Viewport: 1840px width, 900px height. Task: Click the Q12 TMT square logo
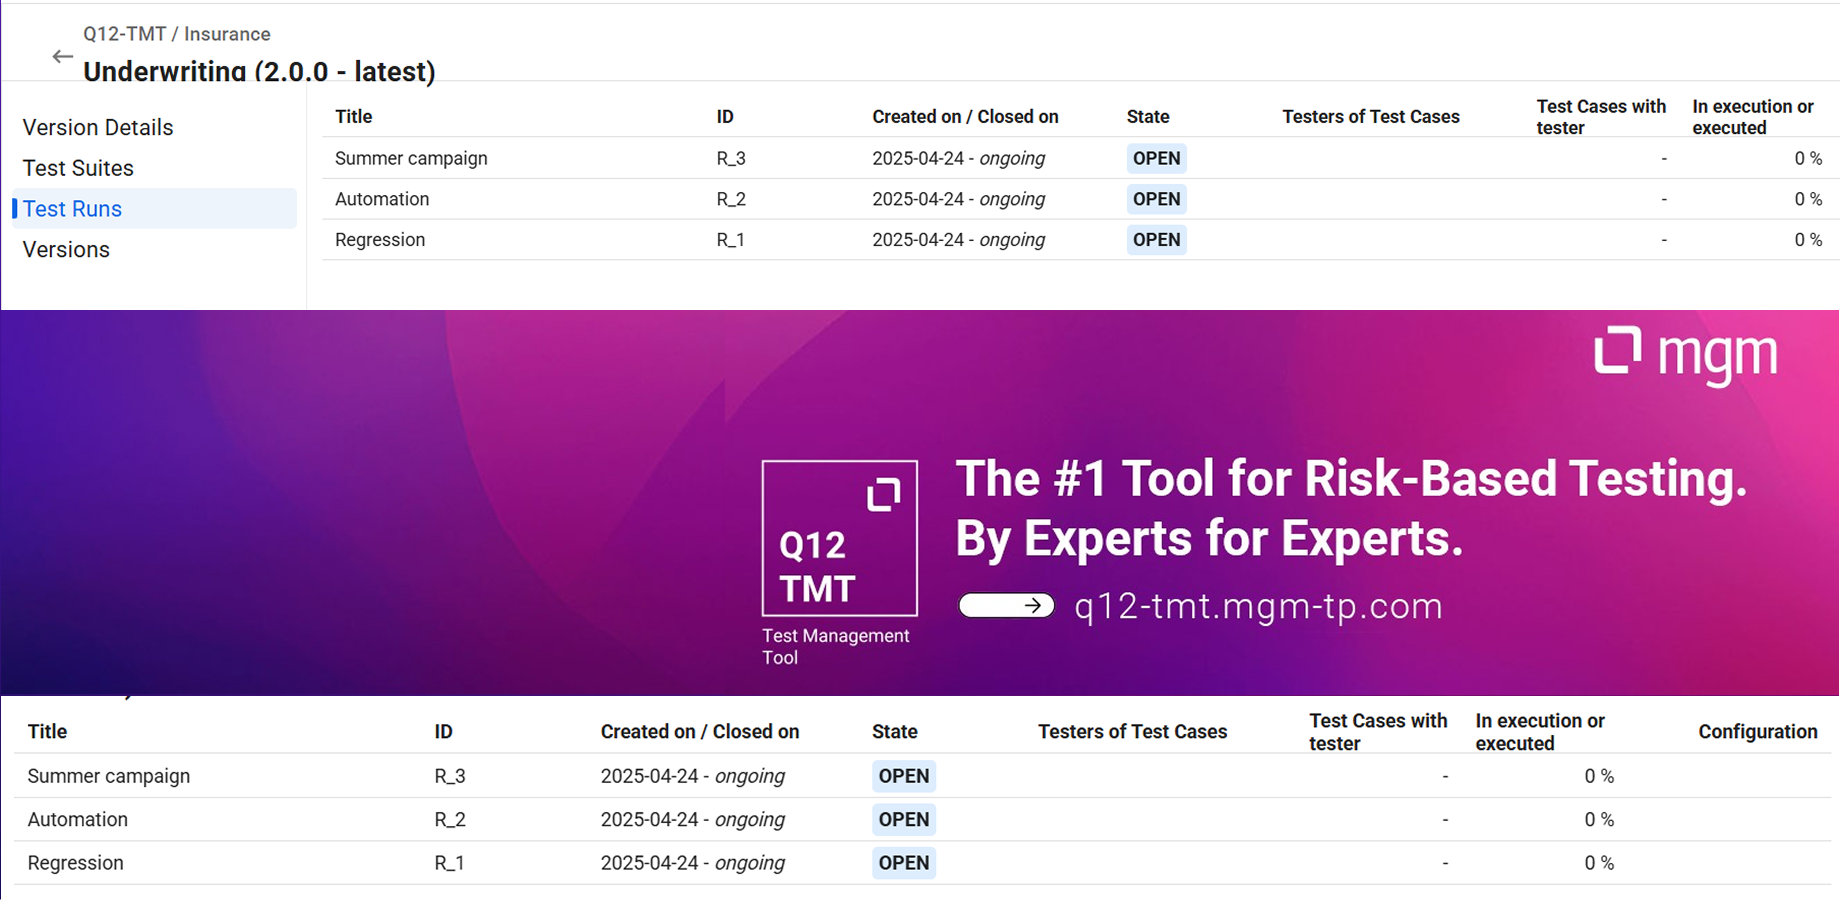coord(840,538)
